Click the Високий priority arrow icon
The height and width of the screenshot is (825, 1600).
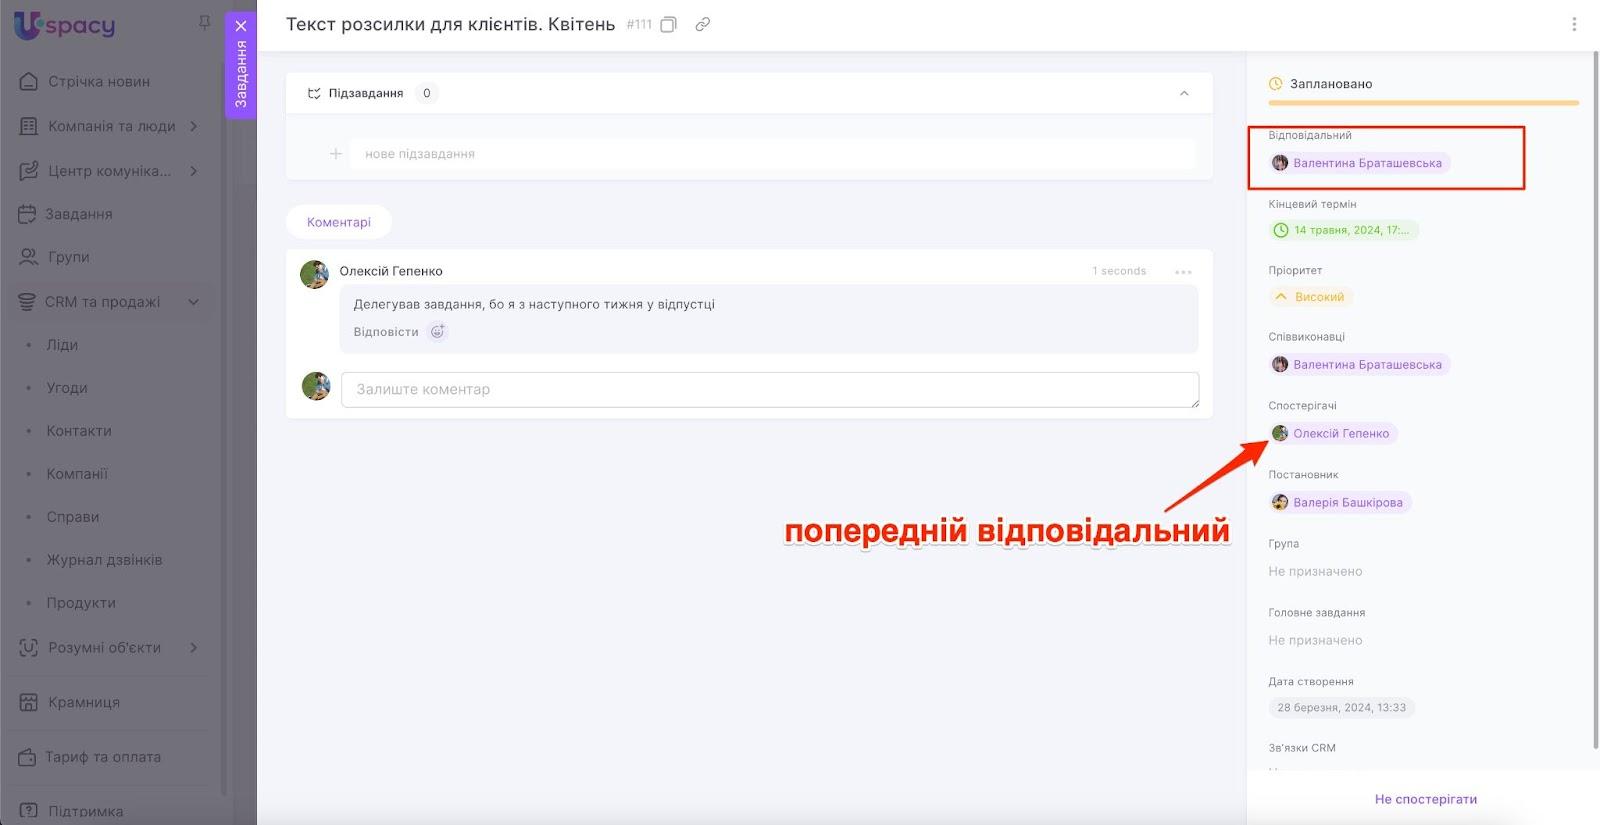(1281, 297)
